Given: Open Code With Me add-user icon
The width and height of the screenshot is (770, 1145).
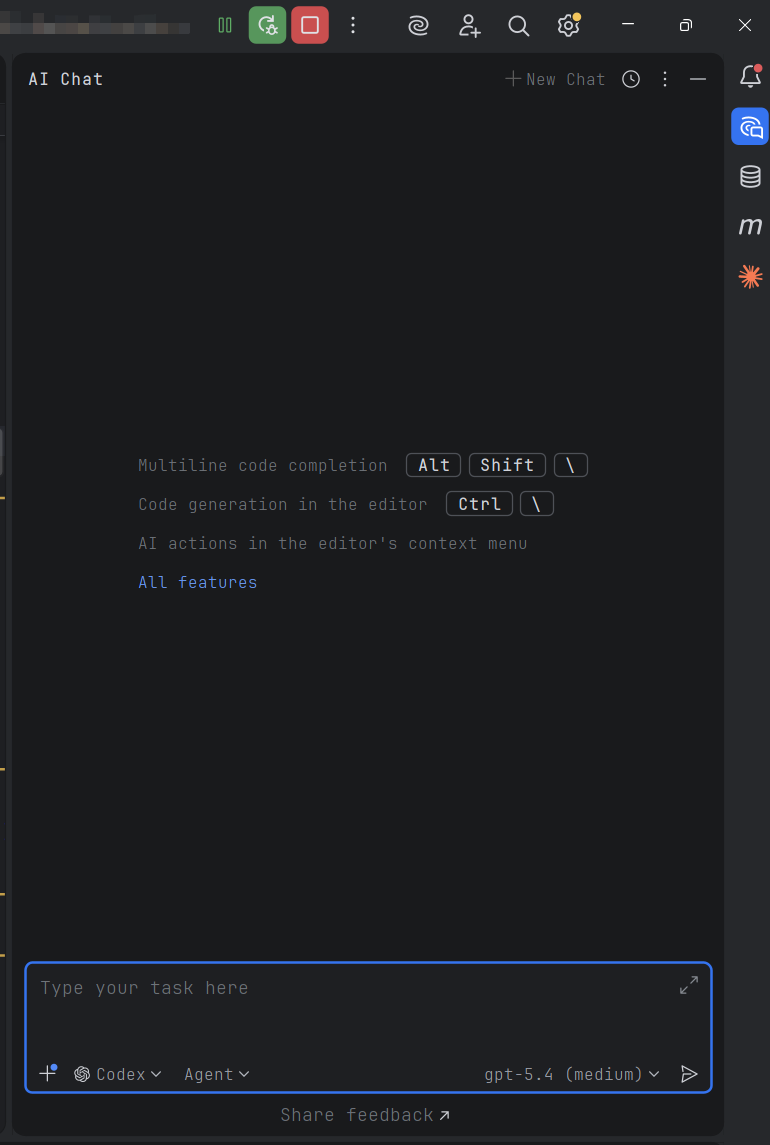Looking at the screenshot, I should 469,26.
